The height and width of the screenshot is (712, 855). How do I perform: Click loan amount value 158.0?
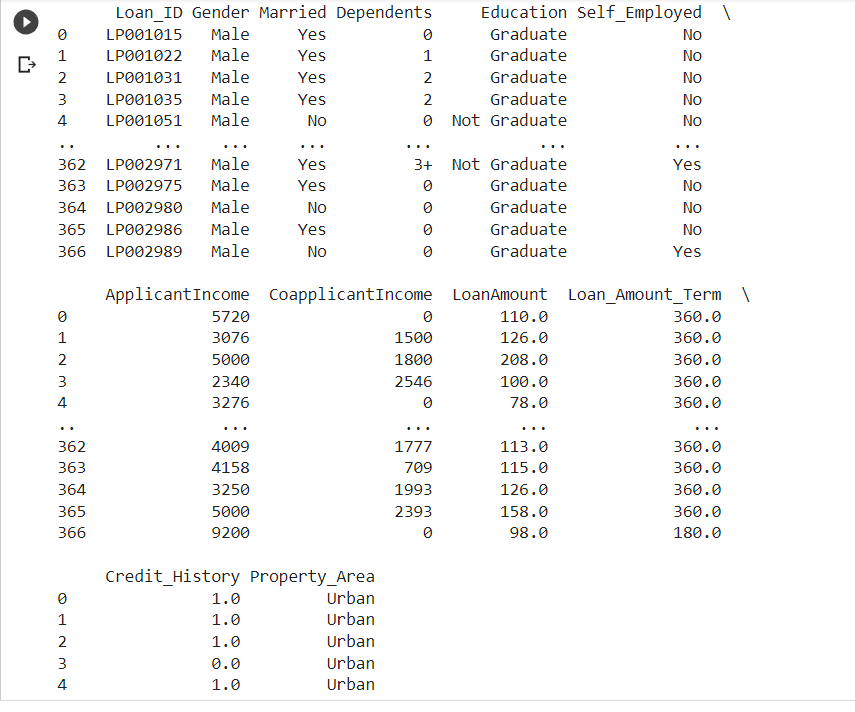click(524, 512)
